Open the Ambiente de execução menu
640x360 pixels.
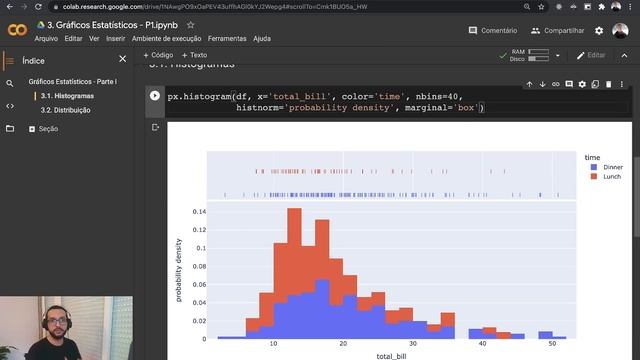click(167, 38)
